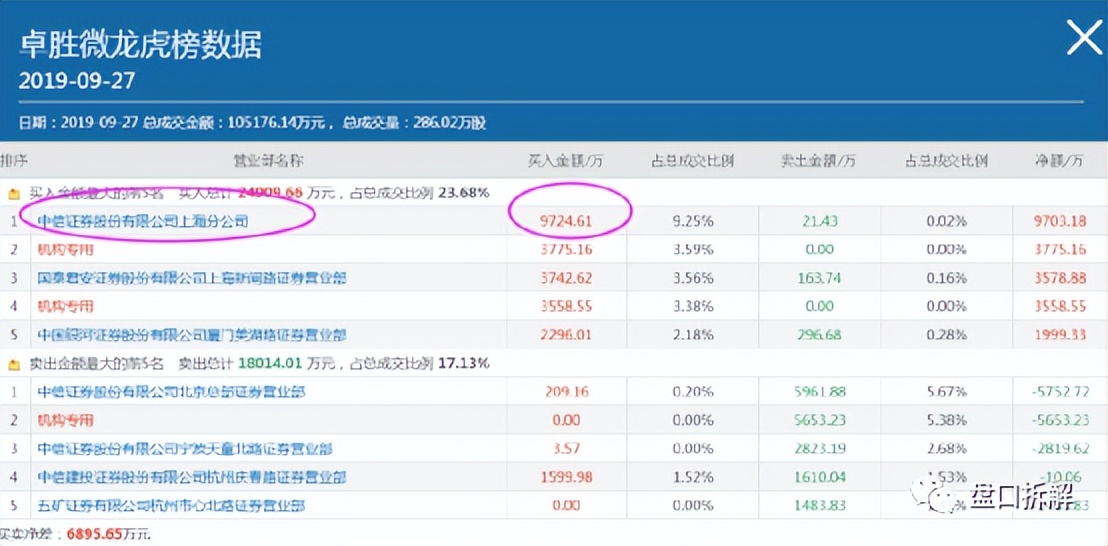Select the -5752.72 net amount cell
The height and width of the screenshot is (546, 1108).
point(1059,392)
